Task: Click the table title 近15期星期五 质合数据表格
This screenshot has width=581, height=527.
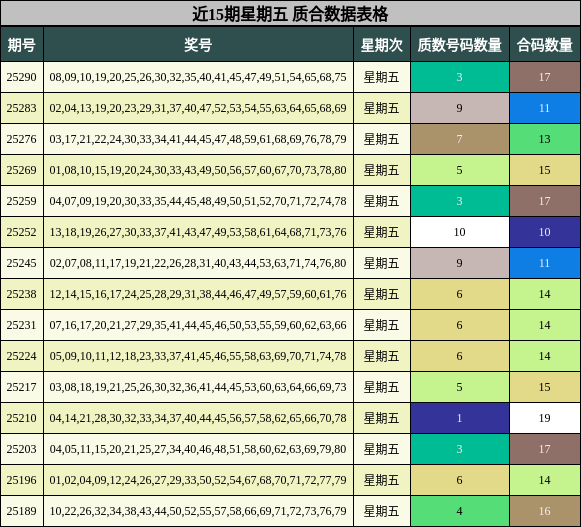Action: tap(290, 14)
